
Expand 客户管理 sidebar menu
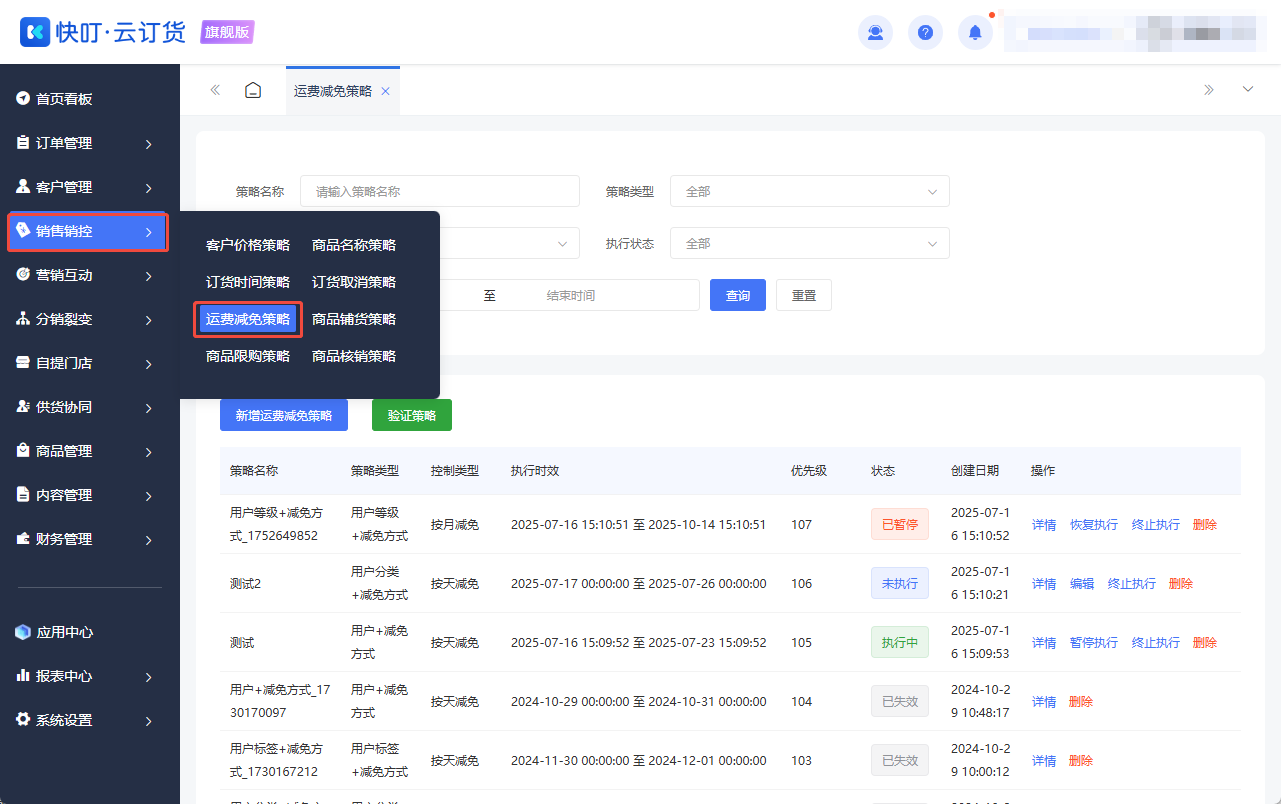coord(90,187)
